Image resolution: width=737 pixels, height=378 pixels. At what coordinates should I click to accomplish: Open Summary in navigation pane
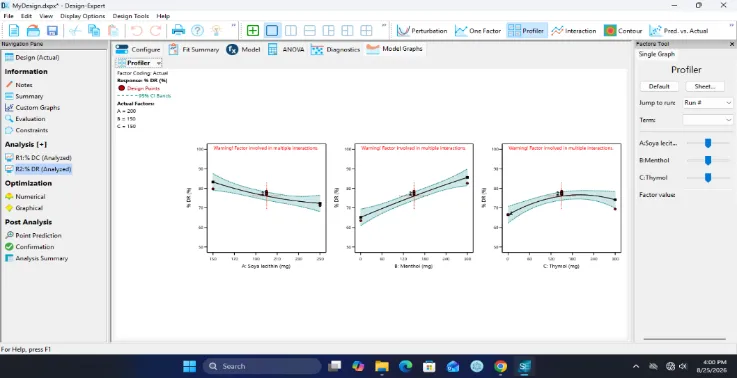click(24, 96)
